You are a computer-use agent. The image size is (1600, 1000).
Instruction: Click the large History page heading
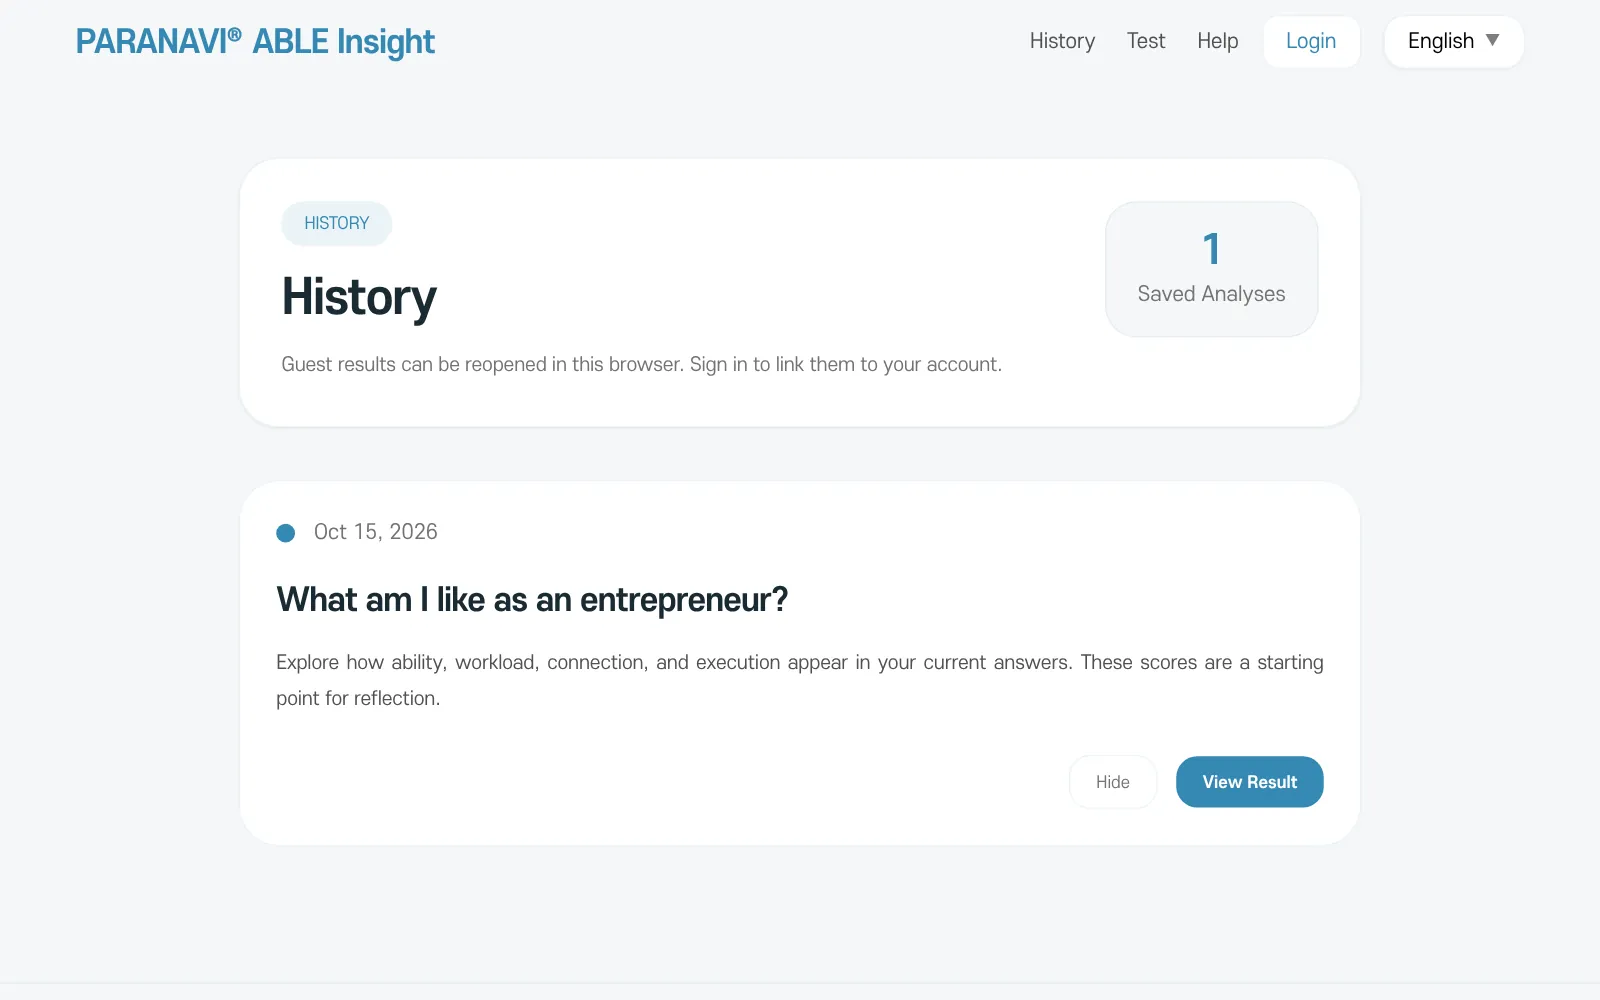click(x=359, y=297)
